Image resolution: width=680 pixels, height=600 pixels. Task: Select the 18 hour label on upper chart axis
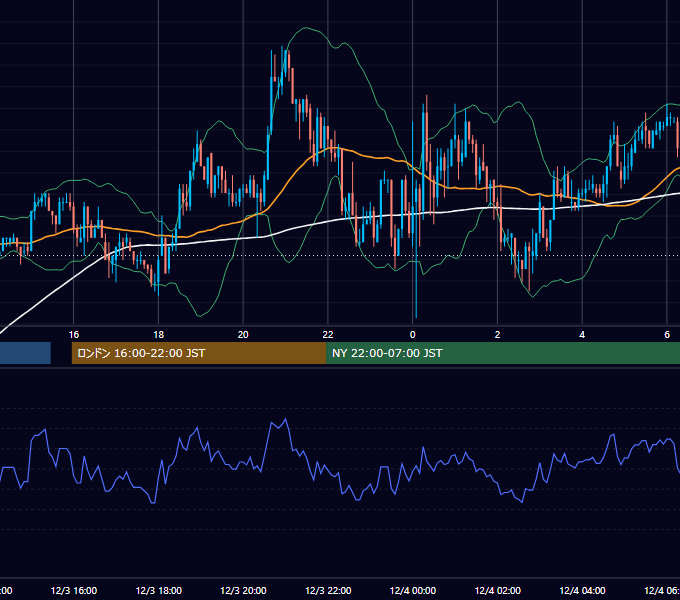[x=159, y=335]
